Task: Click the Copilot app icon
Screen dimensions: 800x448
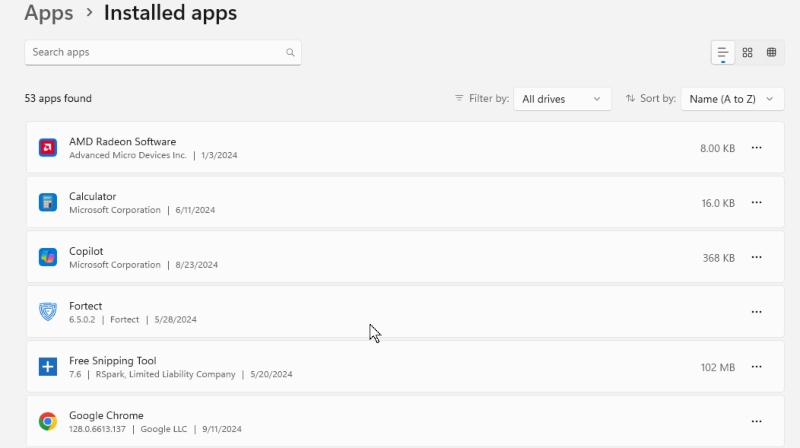Action: 48,257
